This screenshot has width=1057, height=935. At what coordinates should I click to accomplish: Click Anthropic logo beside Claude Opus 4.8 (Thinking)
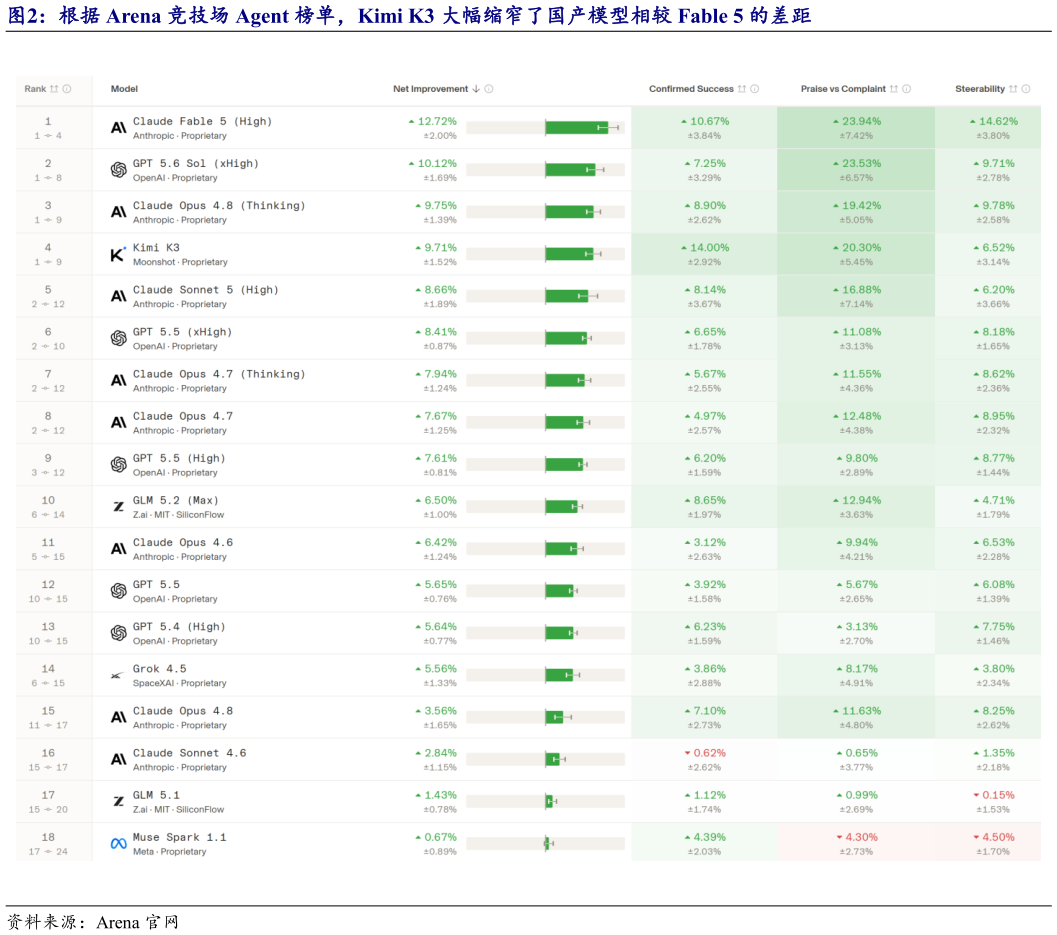click(119, 212)
